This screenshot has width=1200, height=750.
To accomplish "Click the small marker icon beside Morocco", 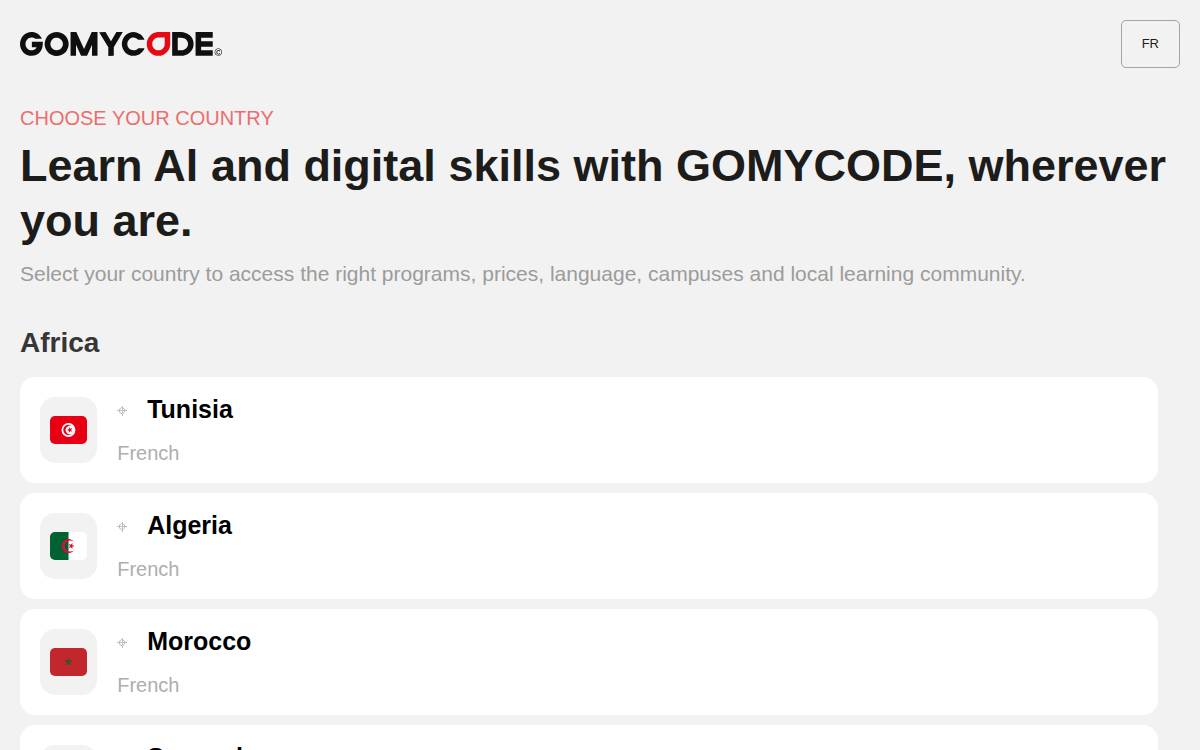I will click(122, 643).
